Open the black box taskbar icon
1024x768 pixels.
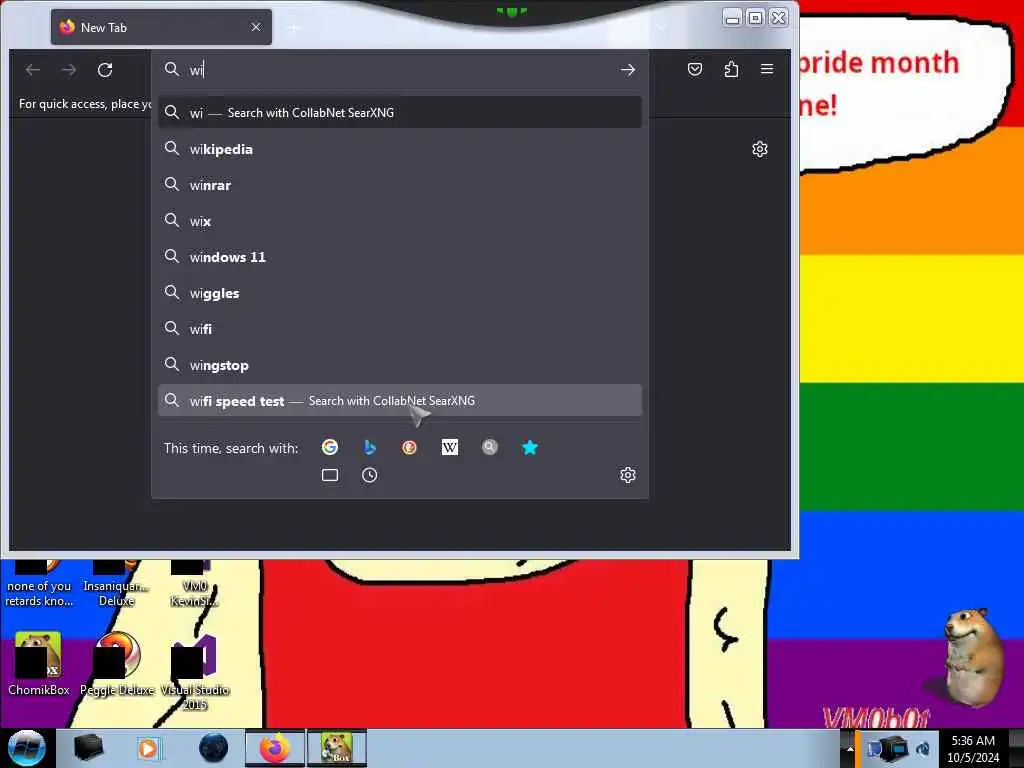point(88,748)
